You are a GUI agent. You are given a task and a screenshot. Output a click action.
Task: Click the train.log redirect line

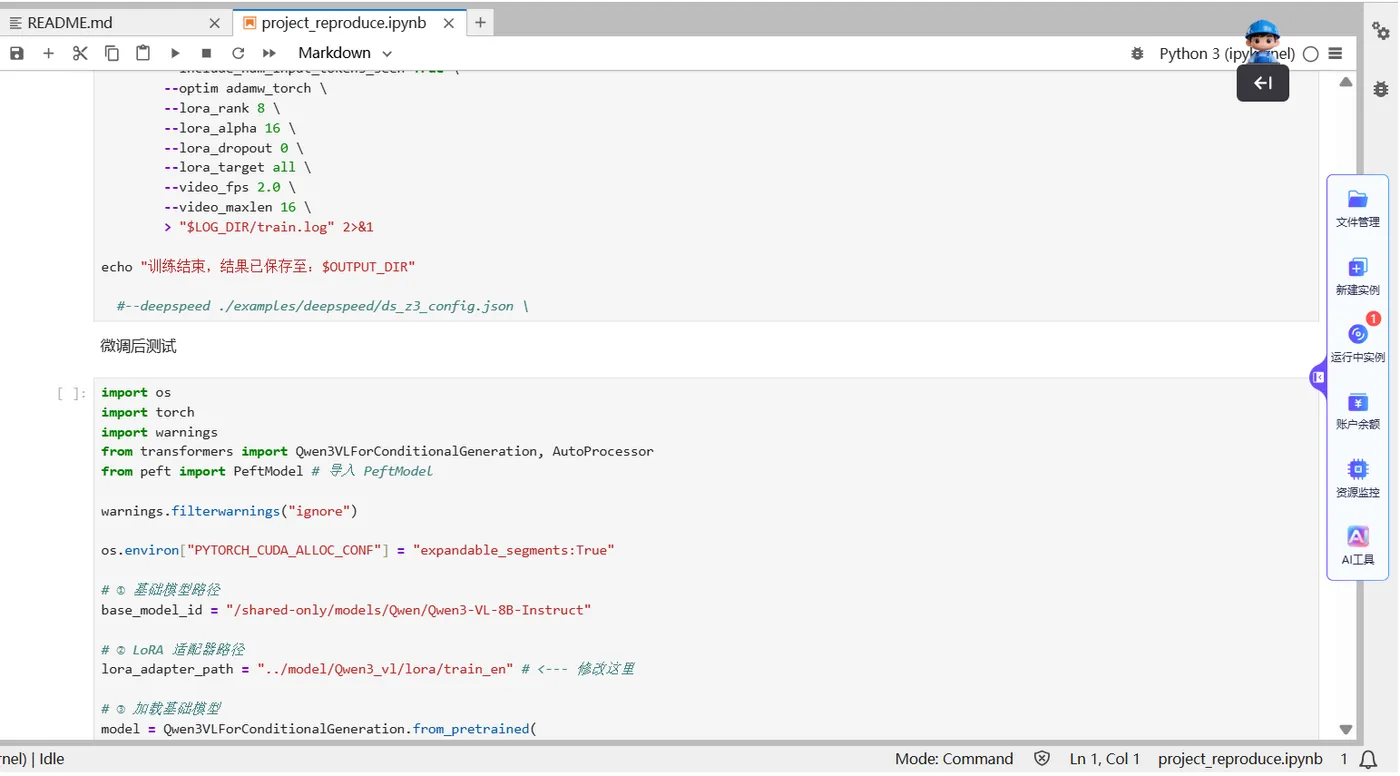coord(269,227)
